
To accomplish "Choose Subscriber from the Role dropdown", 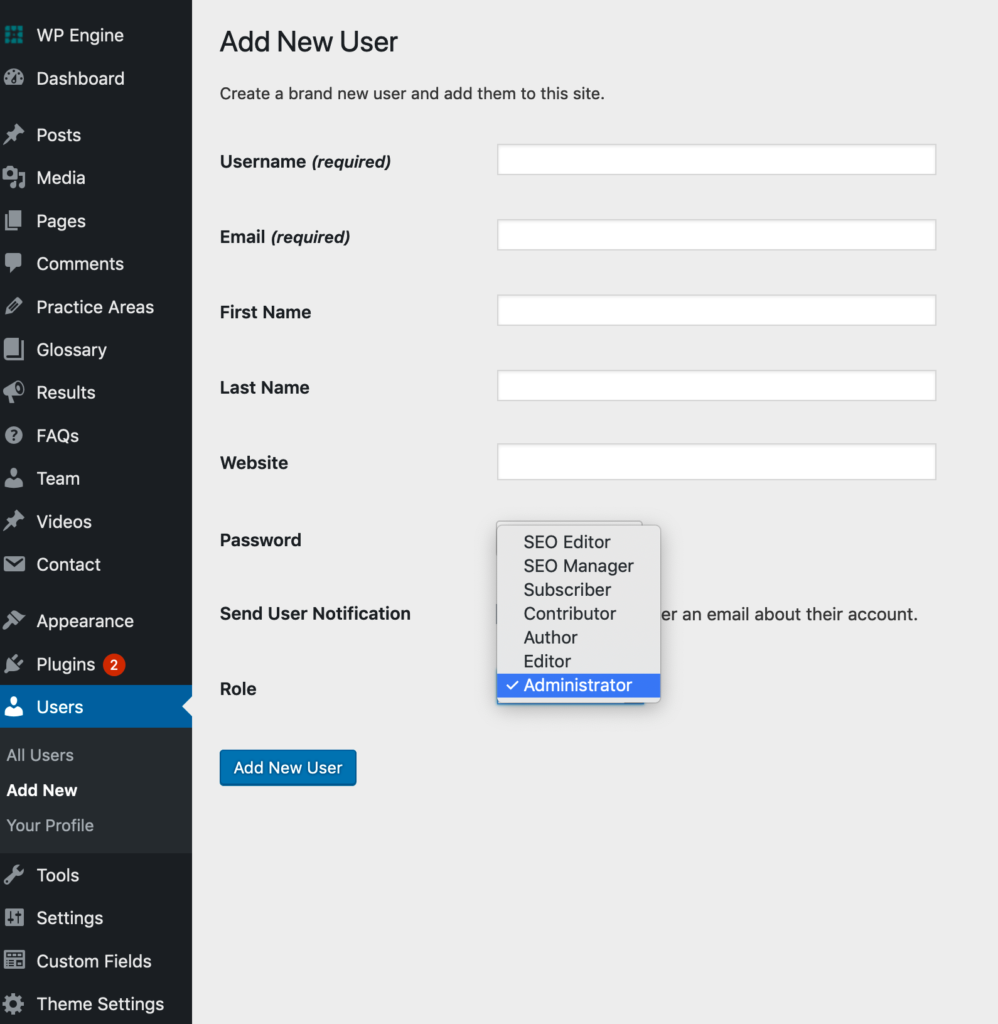I will tap(566, 589).
